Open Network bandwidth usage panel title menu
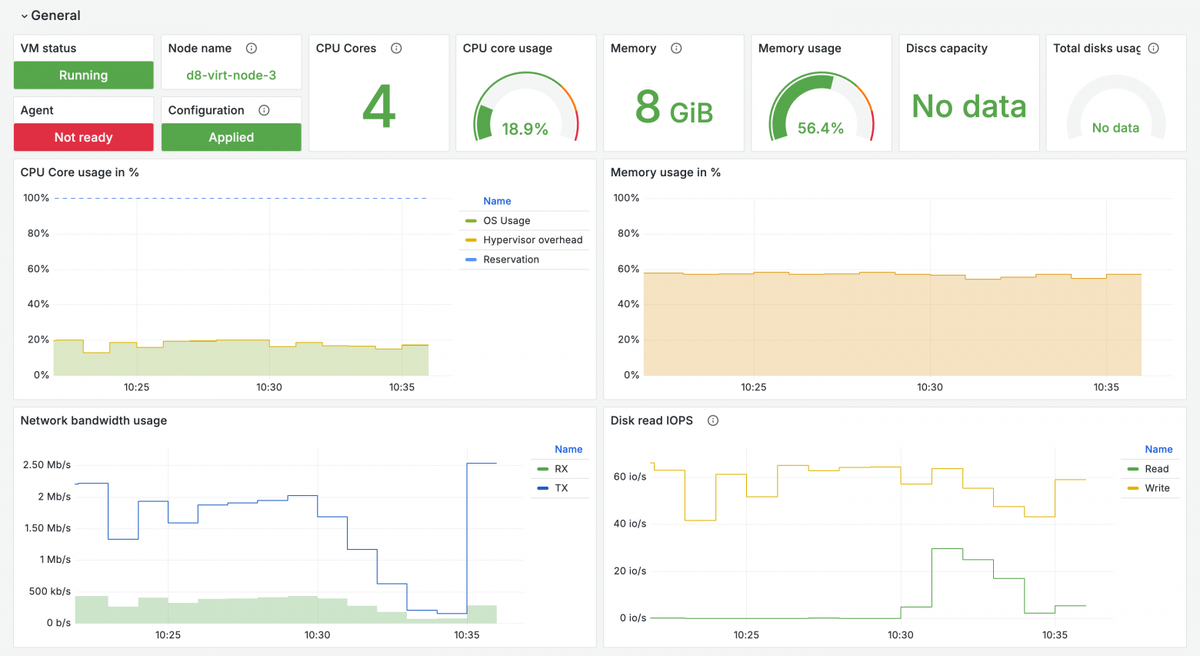Image resolution: width=1200 pixels, height=656 pixels. pos(94,421)
